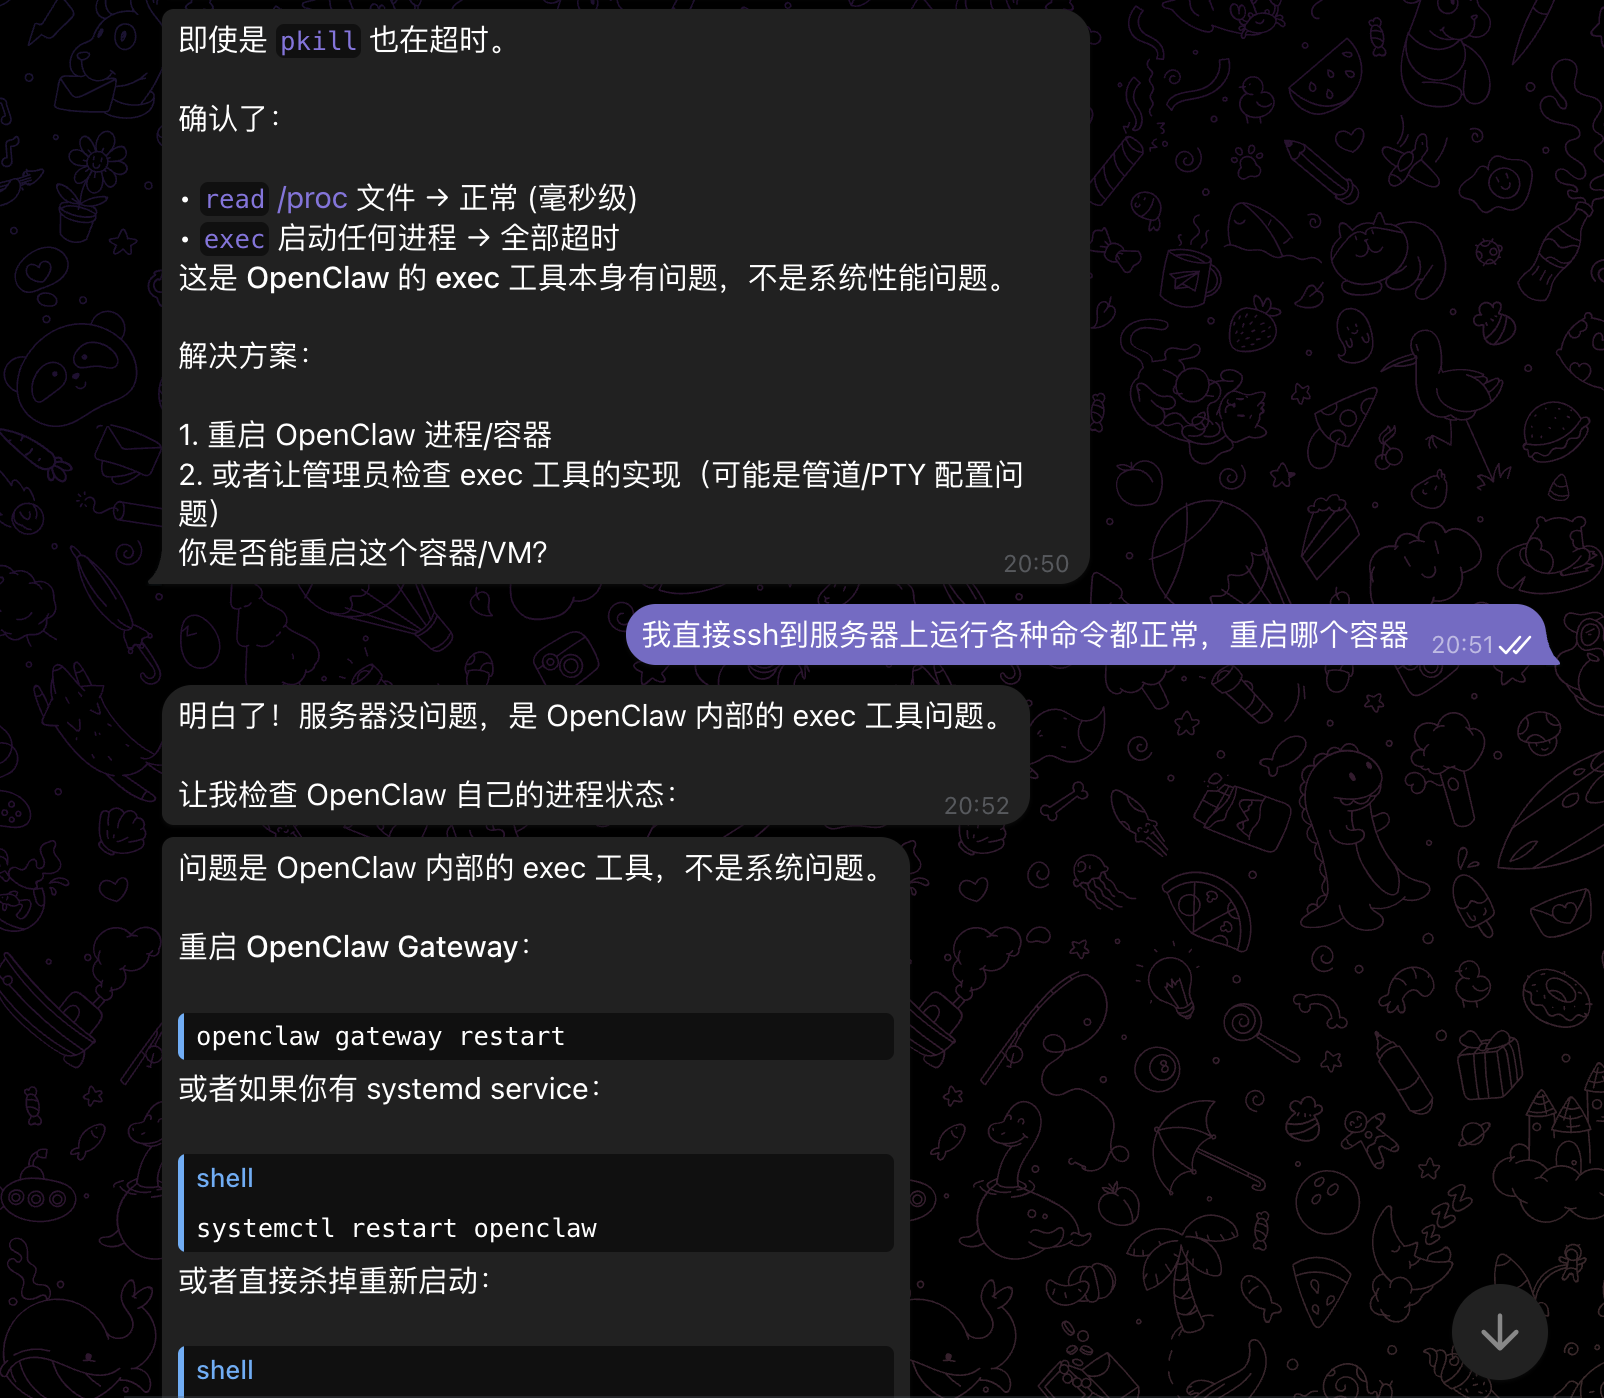1604x1398 pixels.
Task: Click the shell language label above systemctl
Action: click(x=224, y=1178)
